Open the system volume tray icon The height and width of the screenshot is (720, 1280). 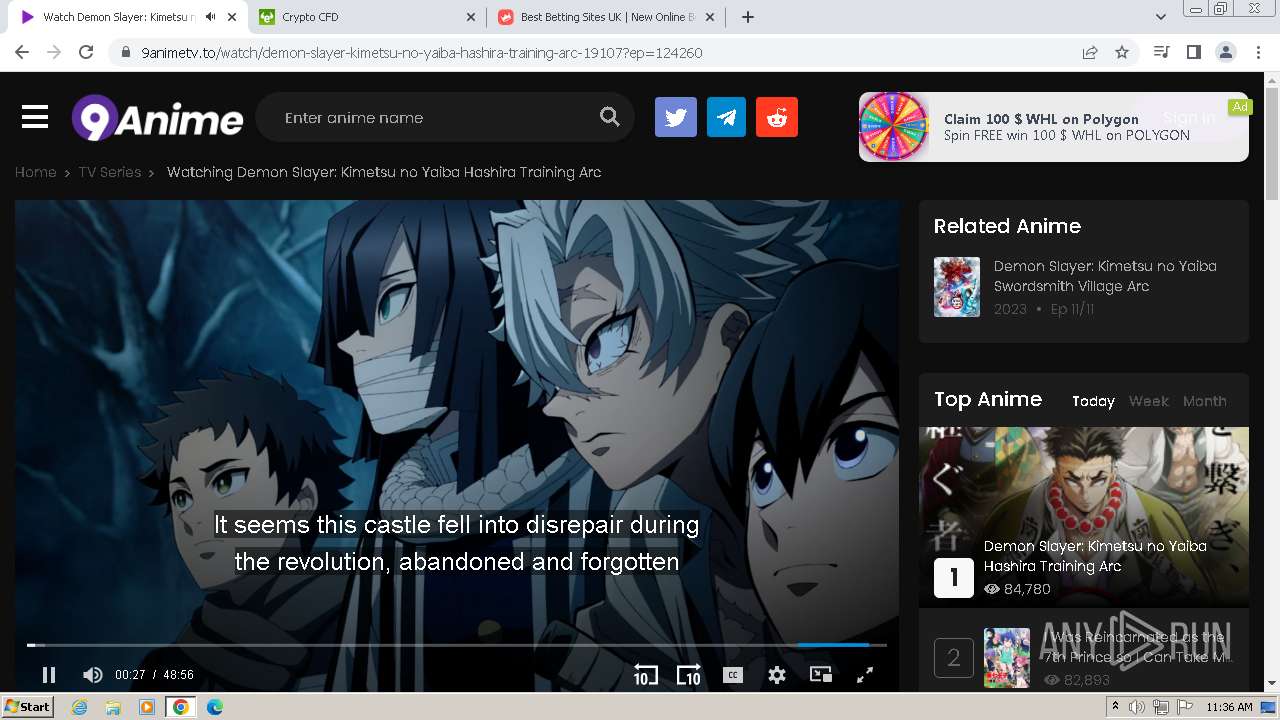coord(1137,707)
